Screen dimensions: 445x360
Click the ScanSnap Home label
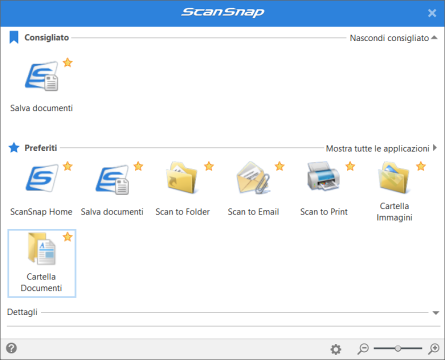[x=41, y=212]
